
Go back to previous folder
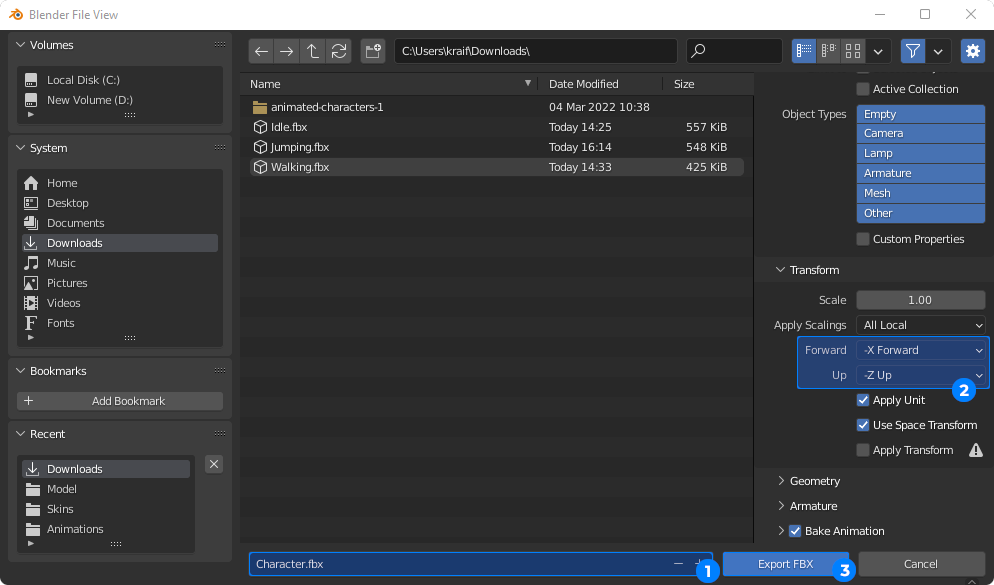[261, 51]
